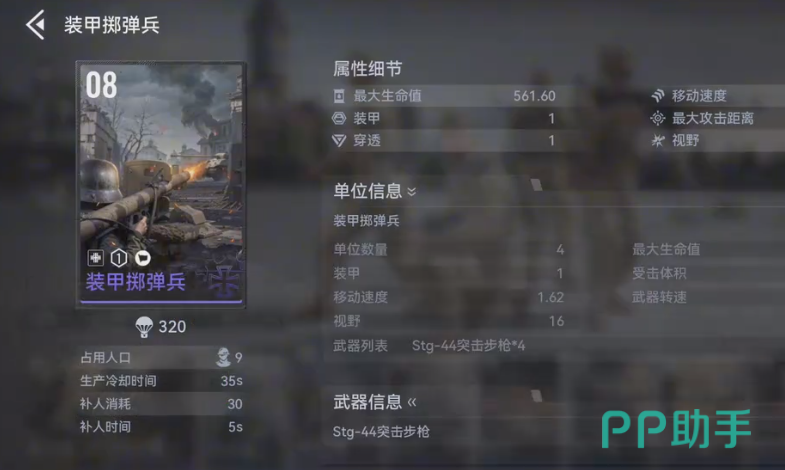
Task: Tap the parachute cost icon beside 320
Action: 144,327
